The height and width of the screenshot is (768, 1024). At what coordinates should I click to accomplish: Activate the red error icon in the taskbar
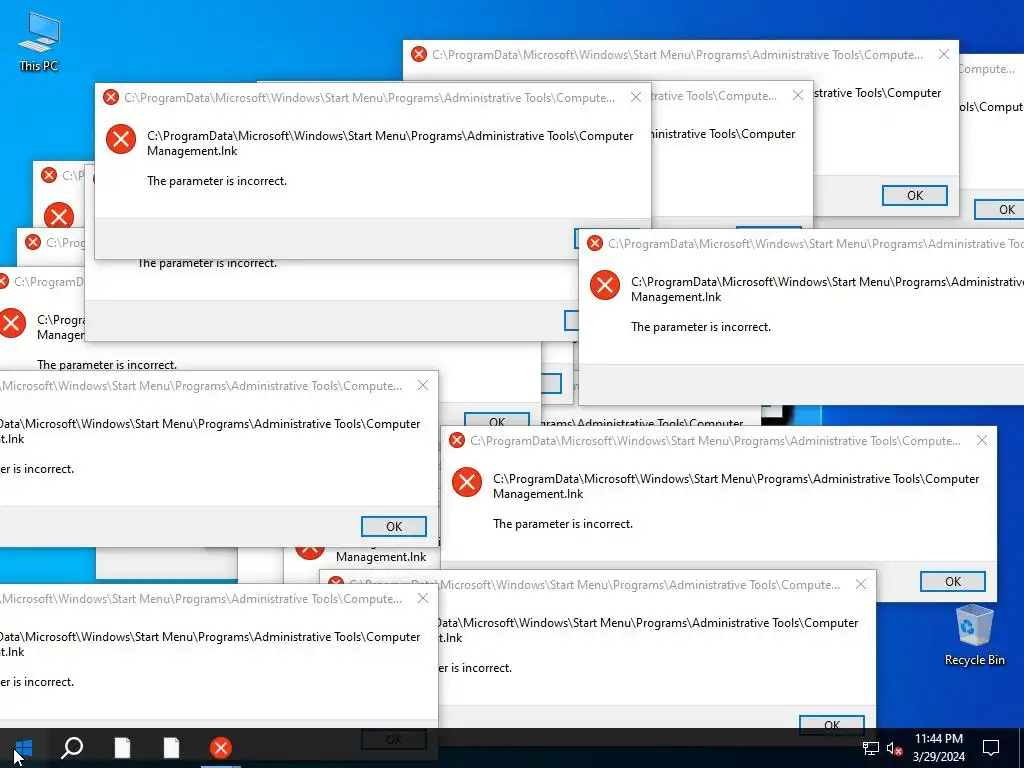point(221,748)
